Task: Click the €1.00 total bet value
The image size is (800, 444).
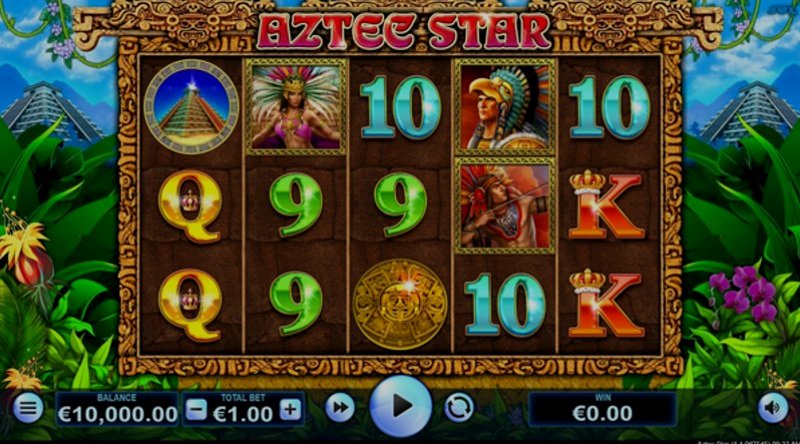Action: pos(243,414)
